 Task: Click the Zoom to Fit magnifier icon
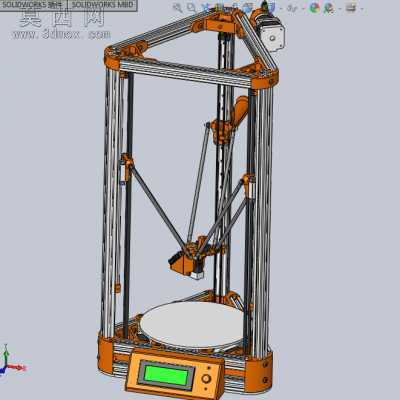(x=178, y=7)
